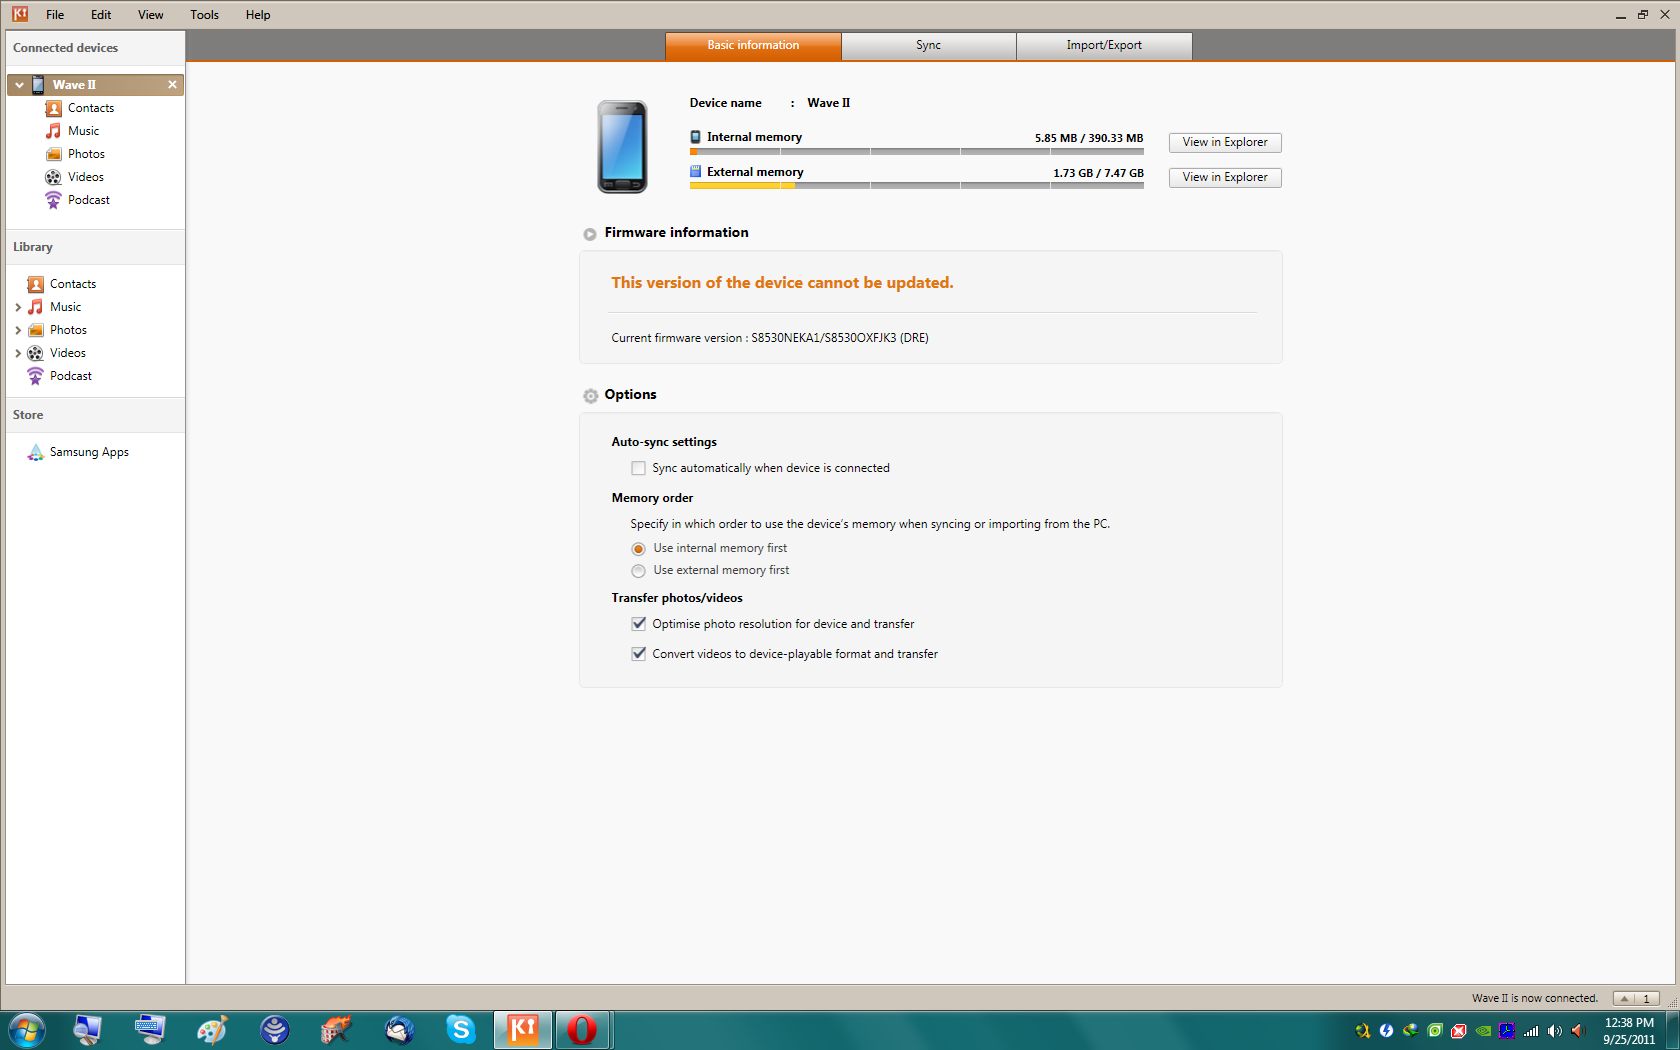
Task: Open Library Contacts
Action: [x=73, y=284]
